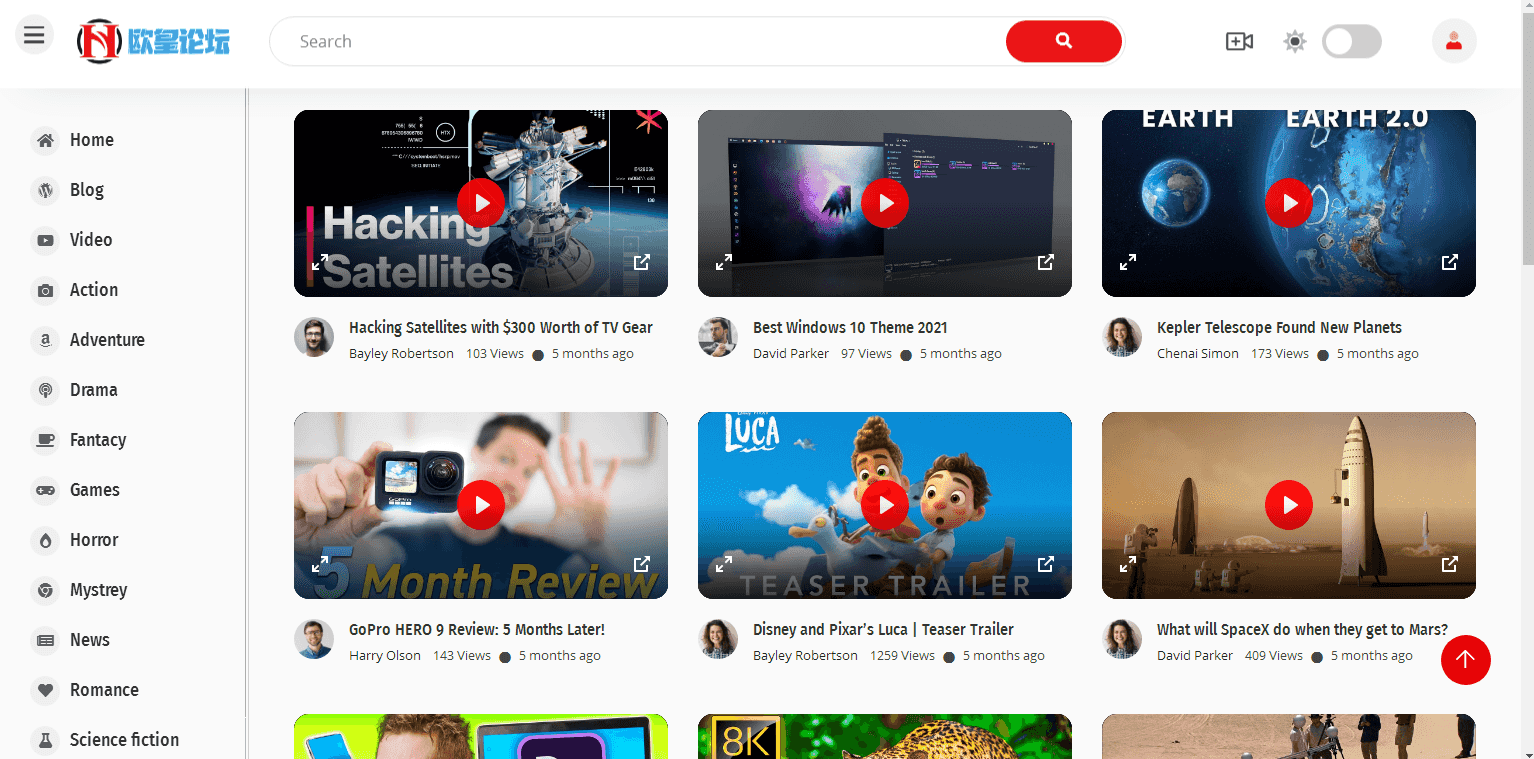Toggle the dark mode switch
This screenshot has width=1534, height=759.
tap(1351, 41)
